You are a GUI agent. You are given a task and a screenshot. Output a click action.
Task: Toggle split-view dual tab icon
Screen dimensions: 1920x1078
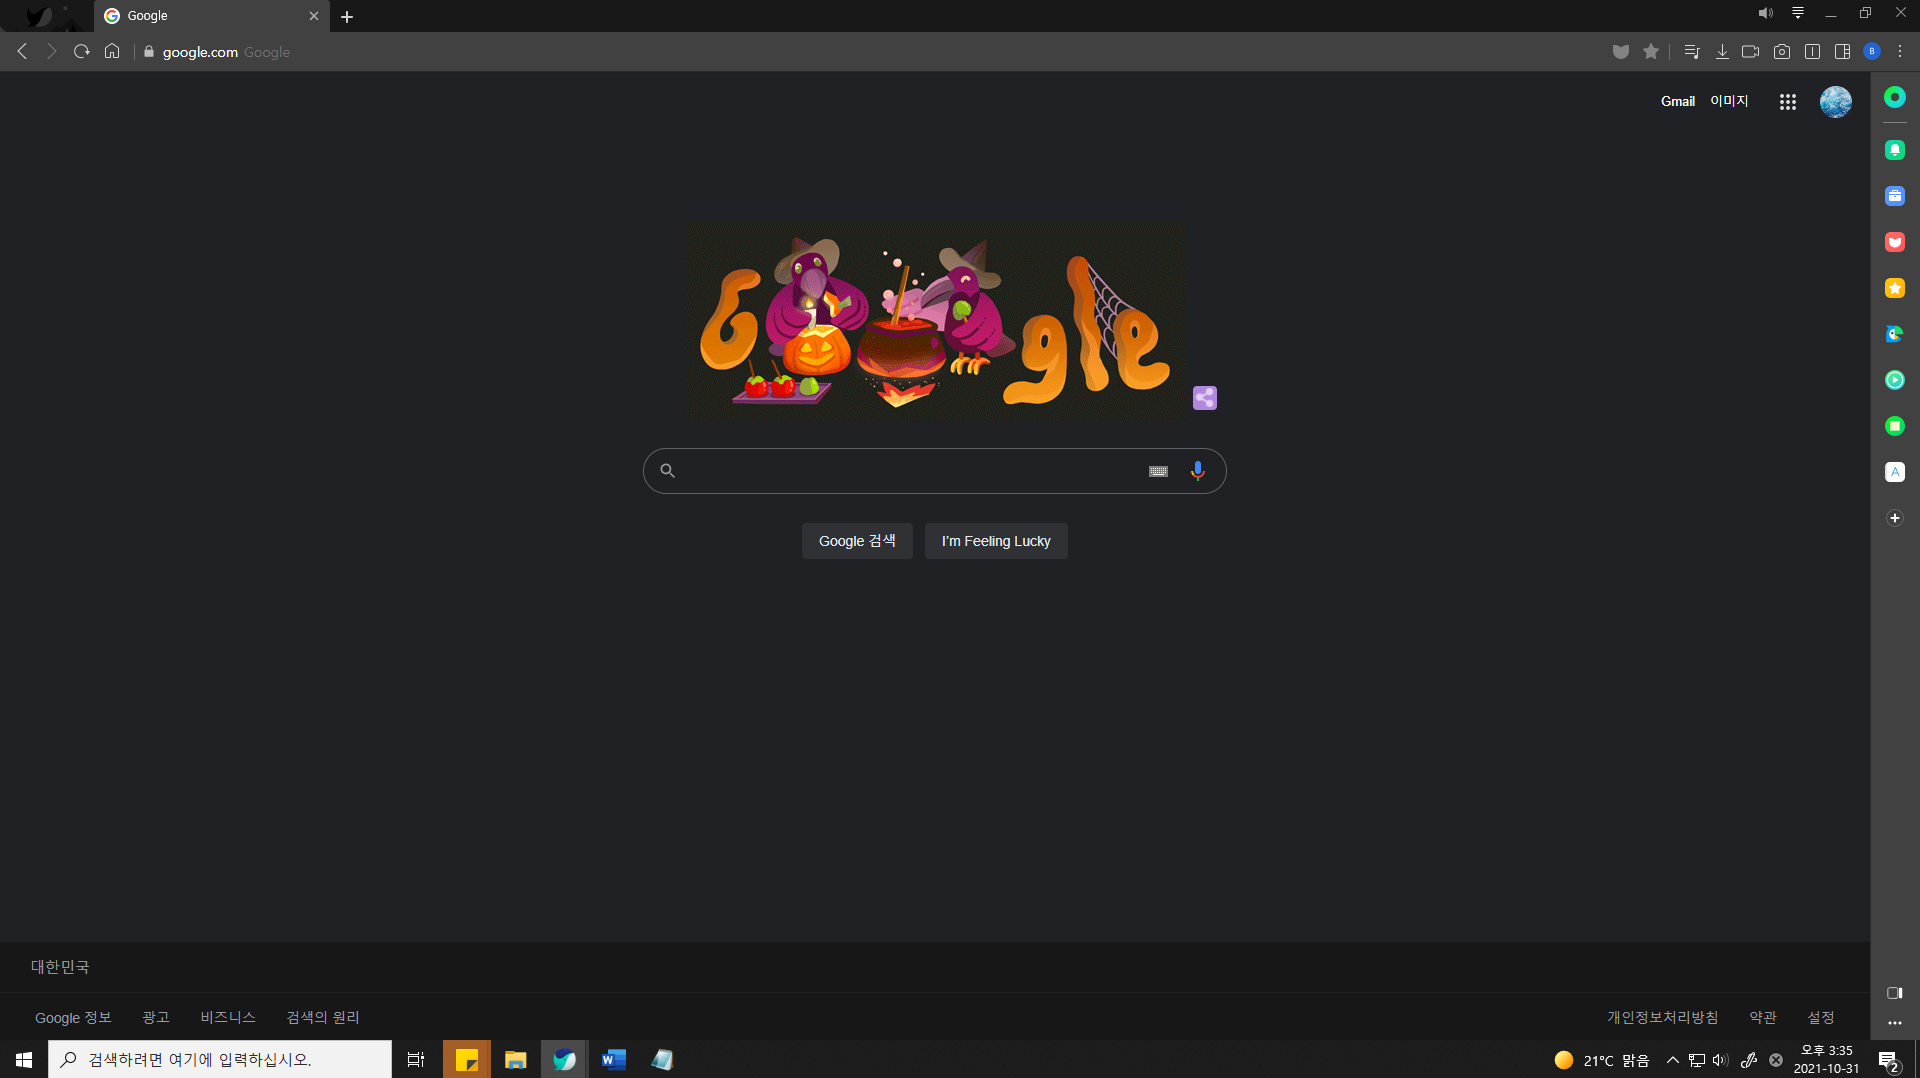tap(1812, 52)
